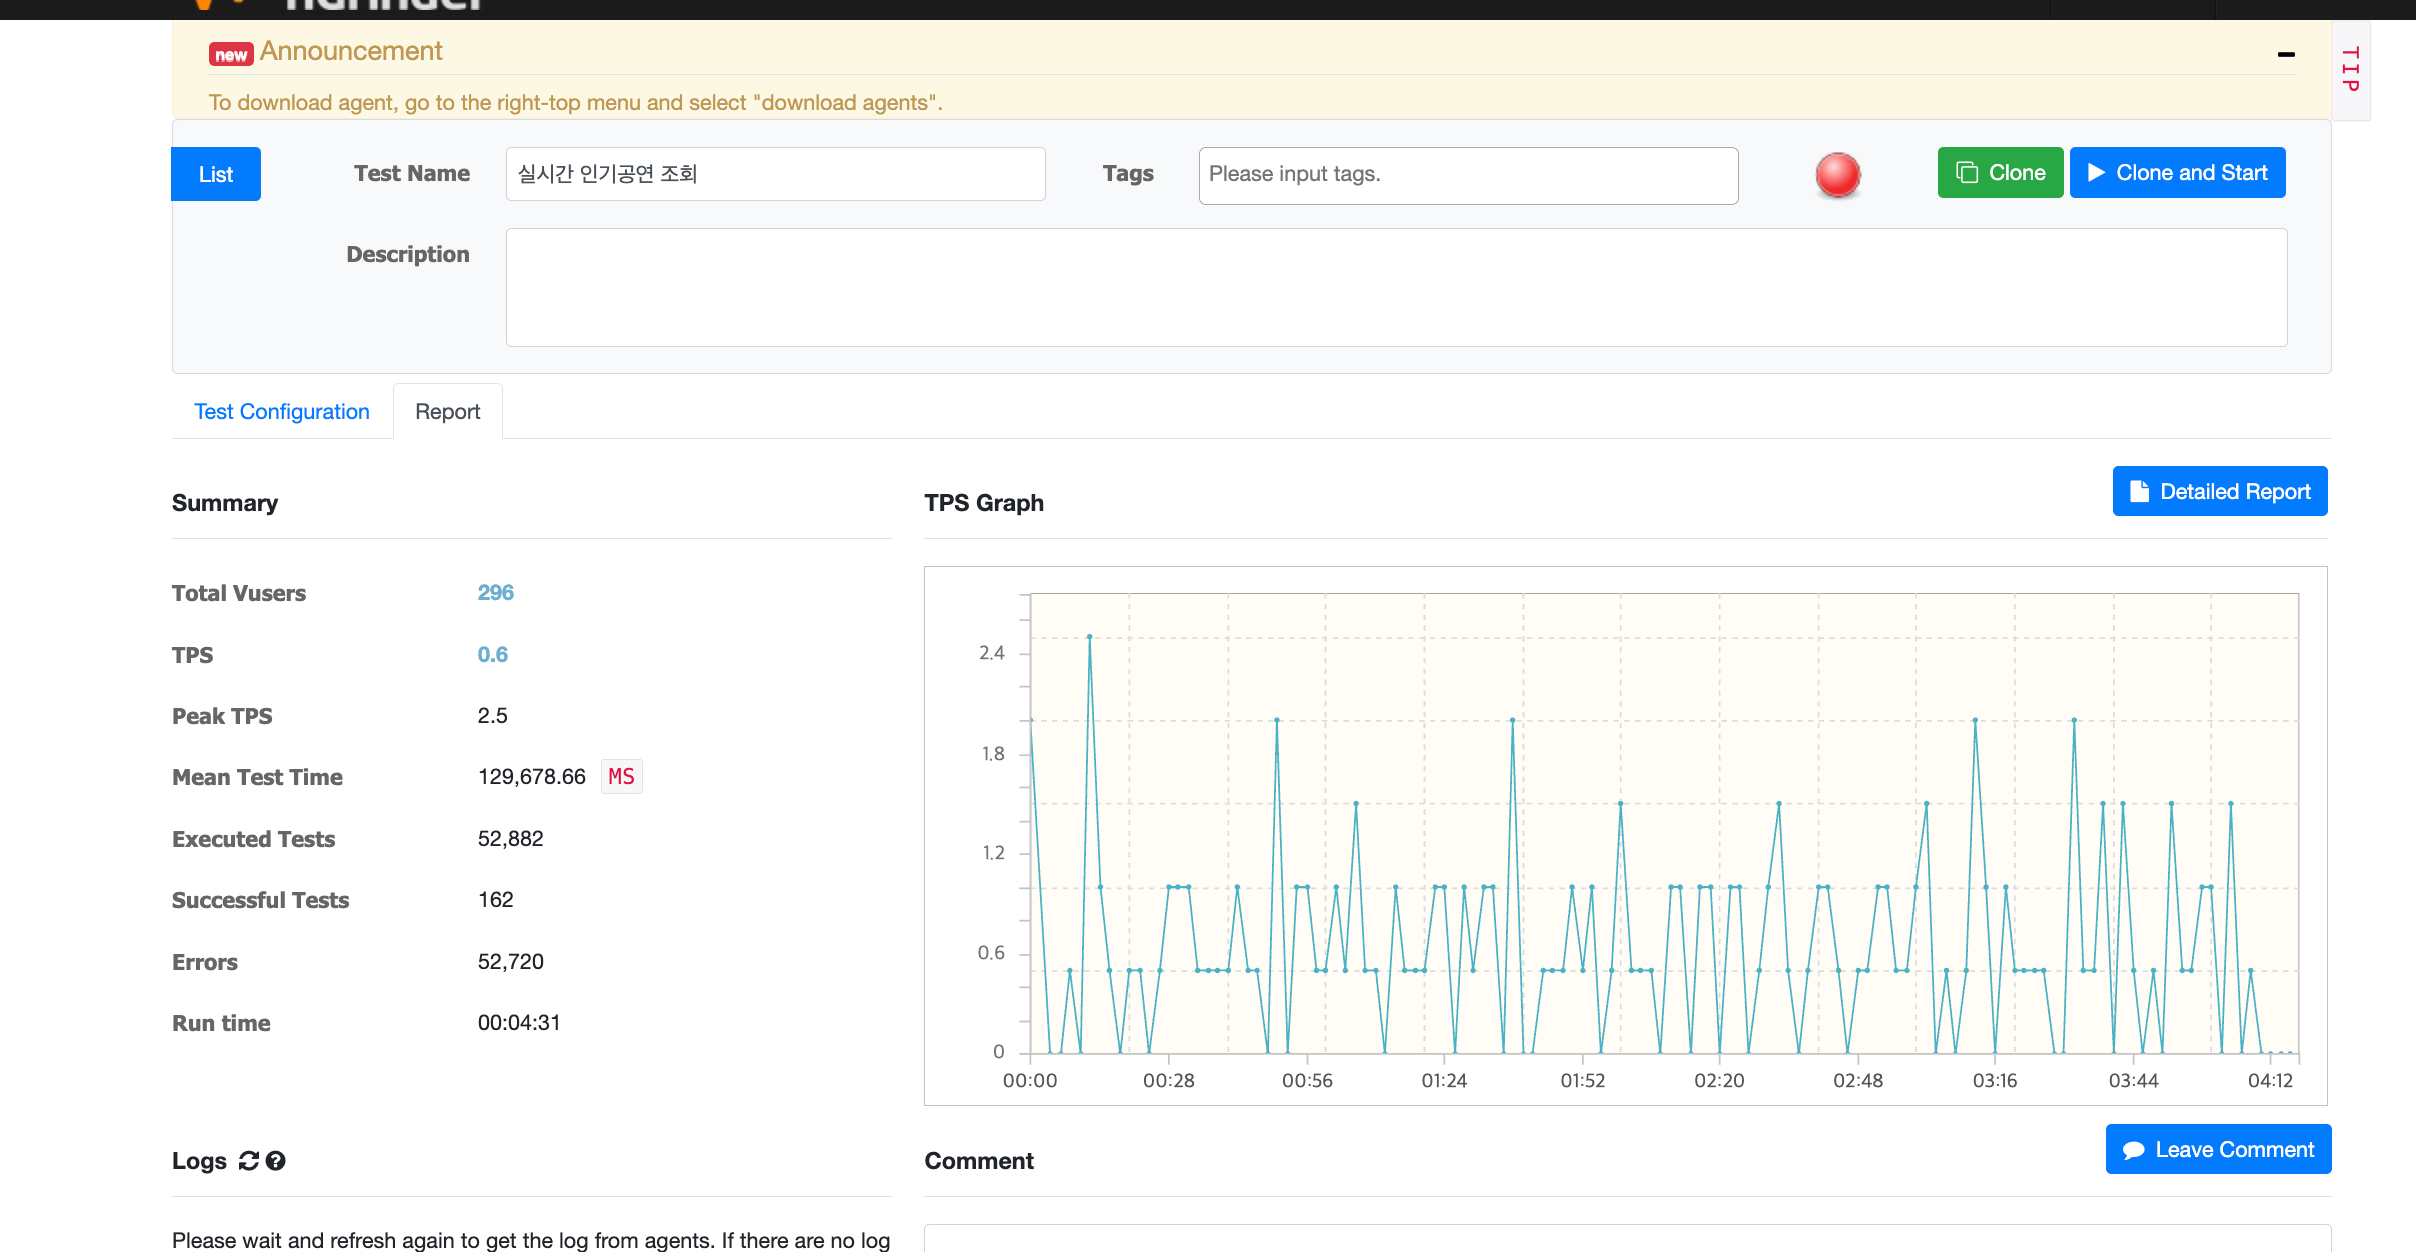Open the logs help question-mark icon
The width and height of the screenshot is (2416, 1252).
[x=276, y=1160]
